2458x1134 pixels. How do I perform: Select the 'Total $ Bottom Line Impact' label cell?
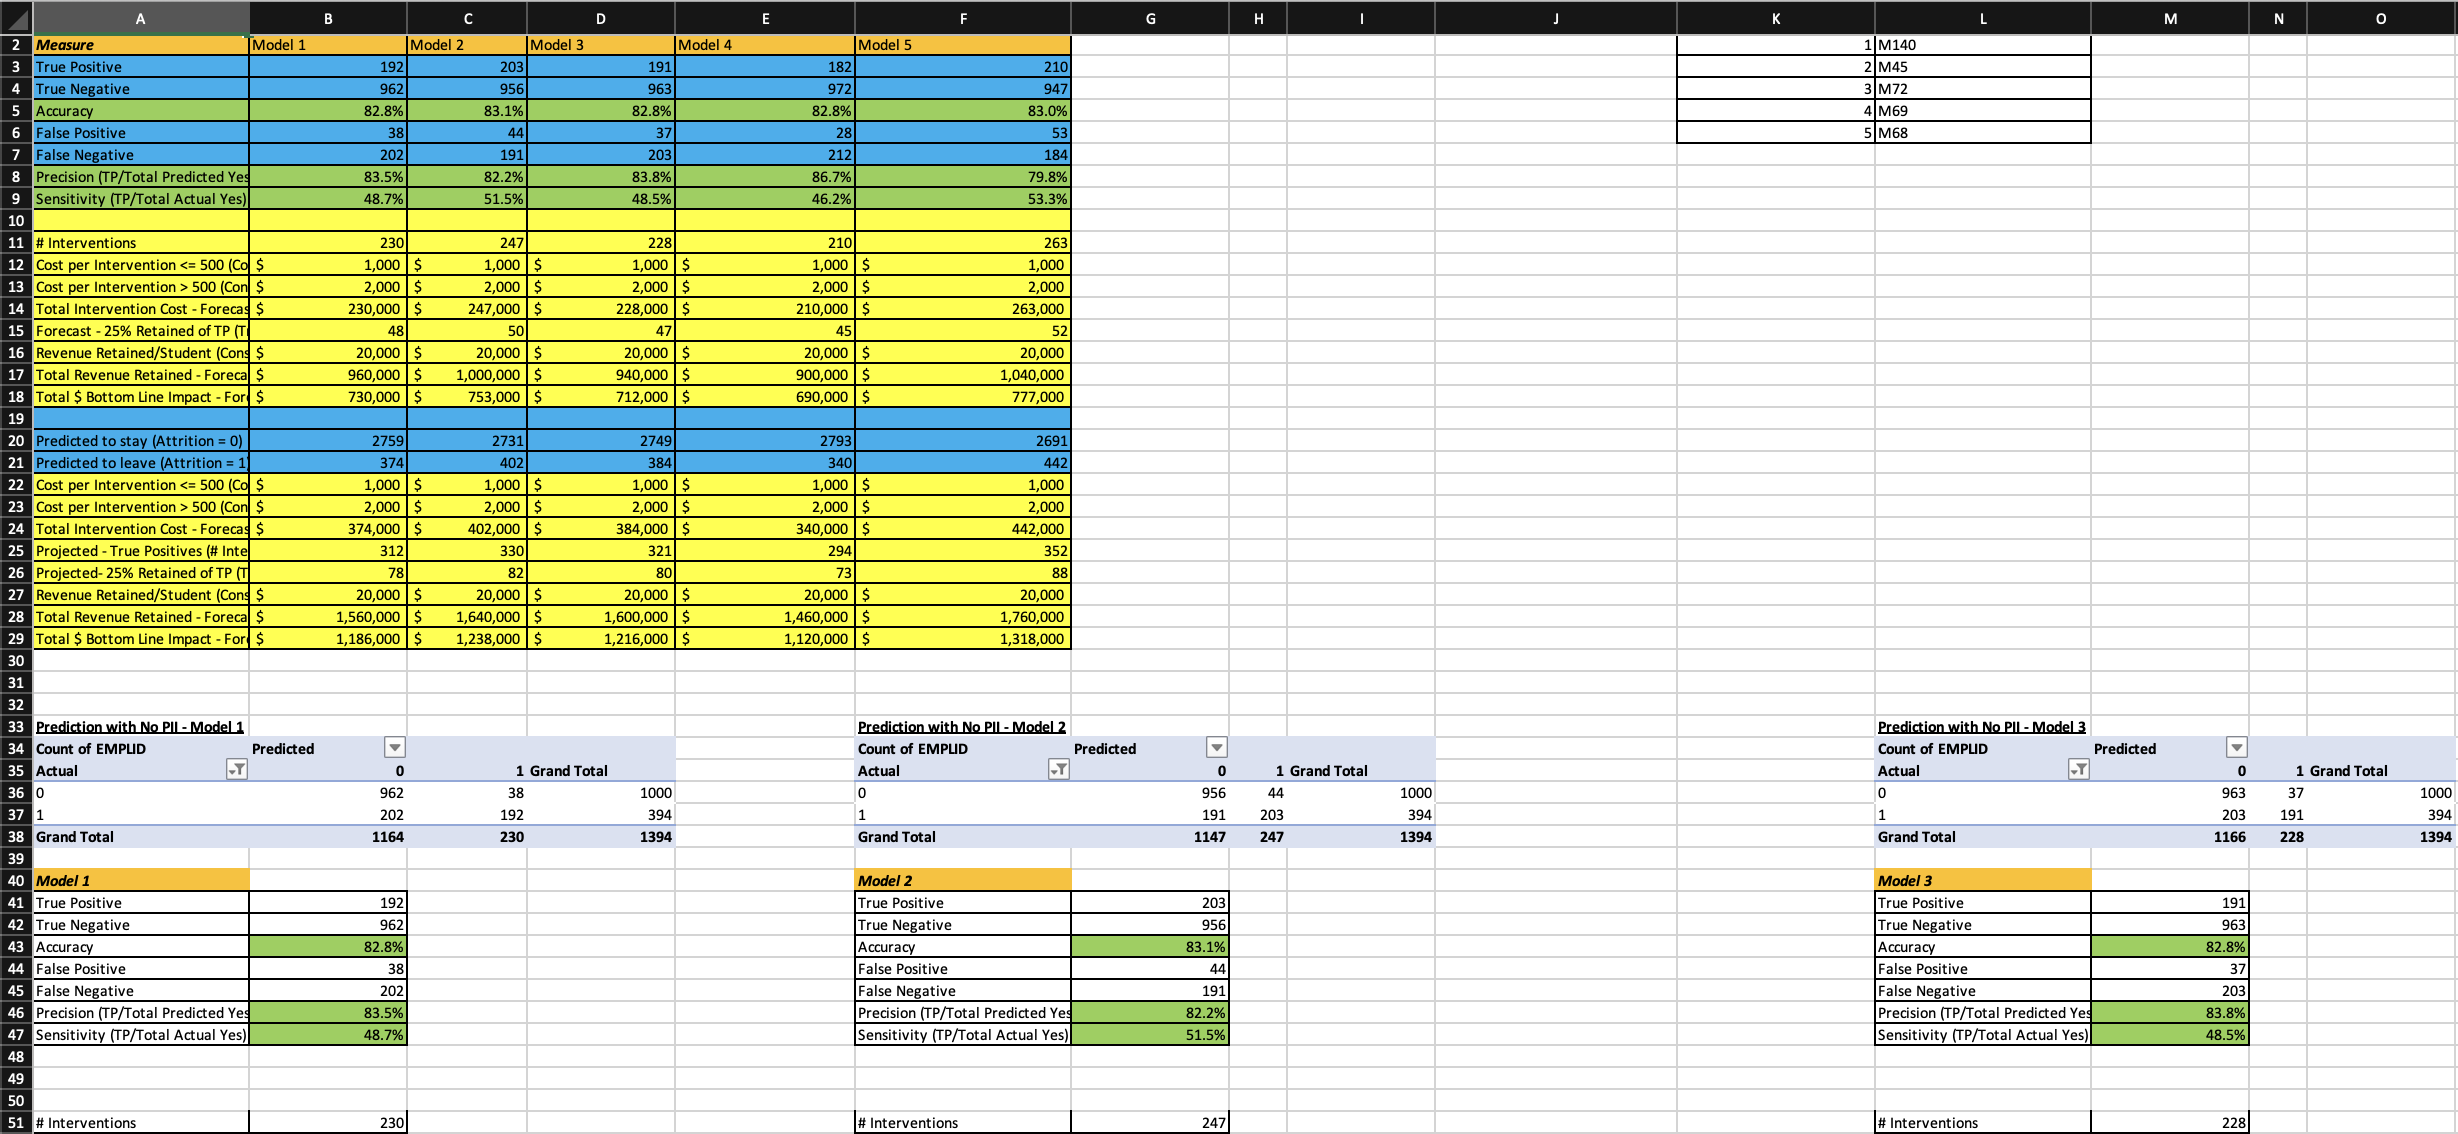(140, 396)
